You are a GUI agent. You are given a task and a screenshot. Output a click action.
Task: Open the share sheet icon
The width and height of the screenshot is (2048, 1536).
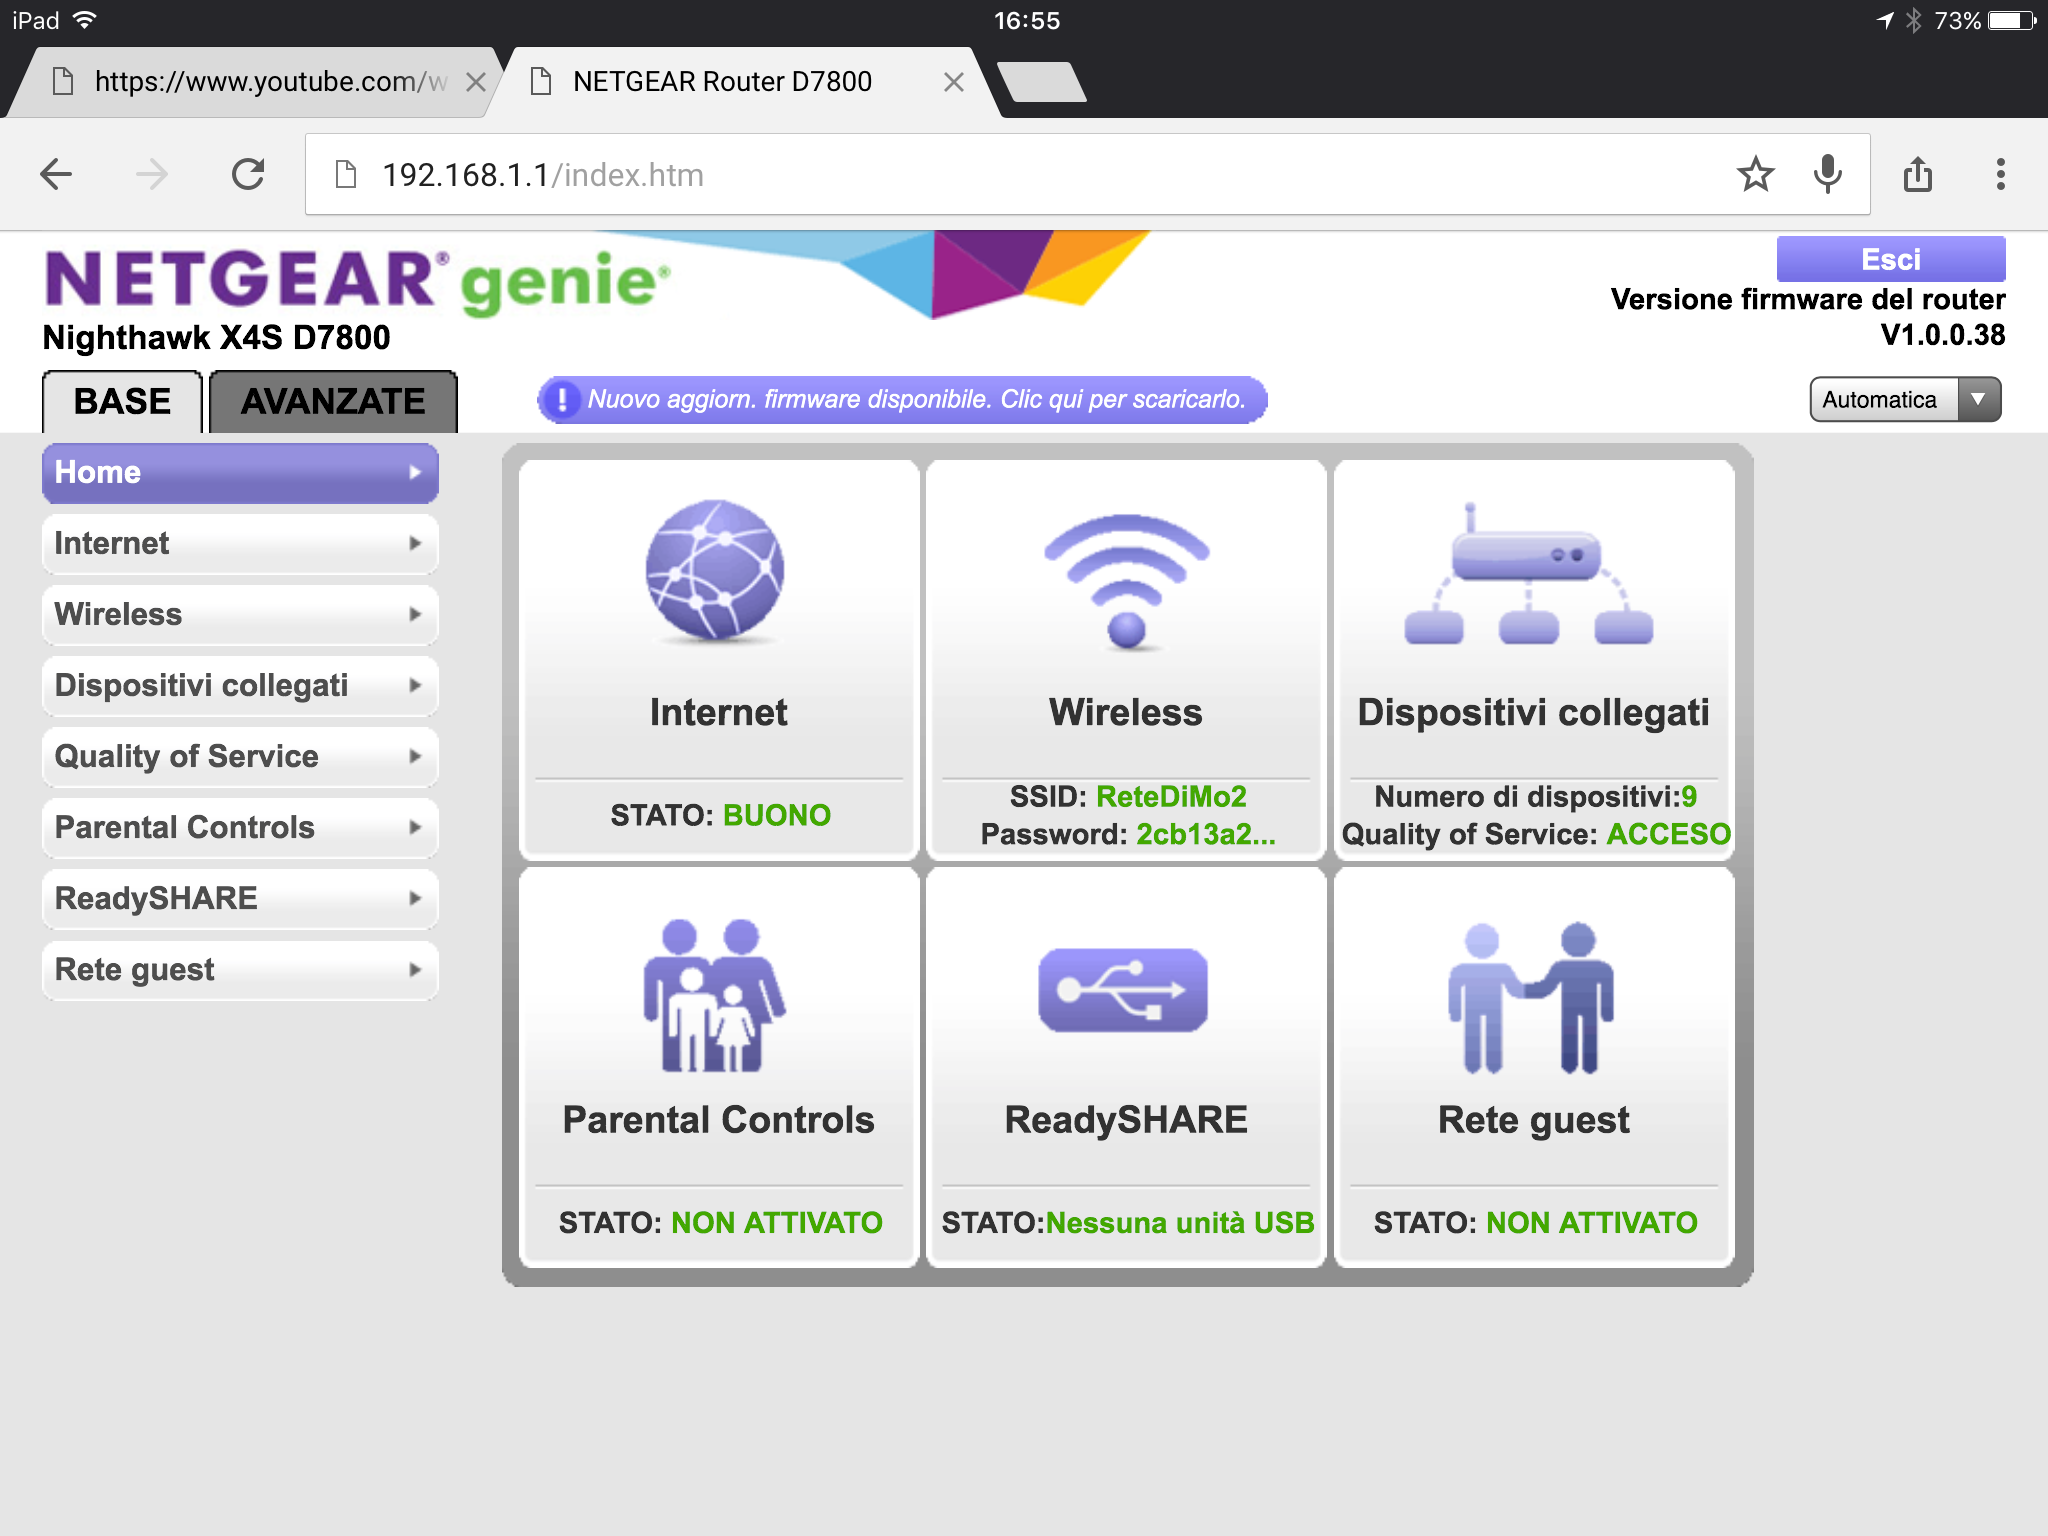1918,174
